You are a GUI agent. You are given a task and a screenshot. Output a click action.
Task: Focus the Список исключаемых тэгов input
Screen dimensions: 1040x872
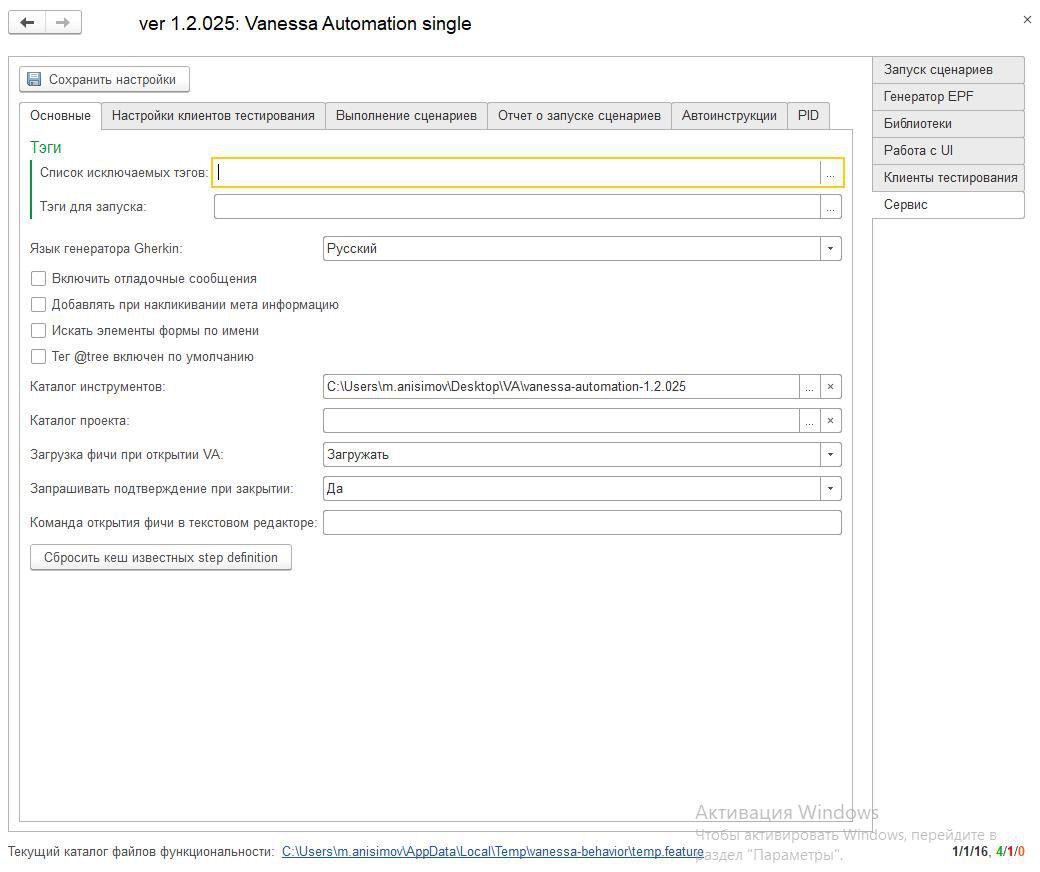[x=517, y=173]
